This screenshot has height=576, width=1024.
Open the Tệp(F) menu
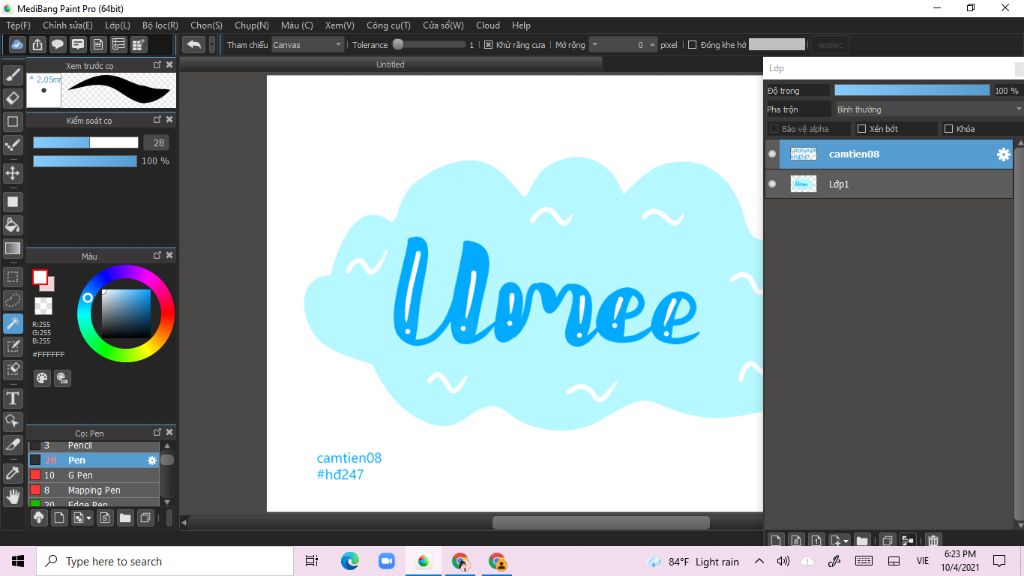coord(18,25)
